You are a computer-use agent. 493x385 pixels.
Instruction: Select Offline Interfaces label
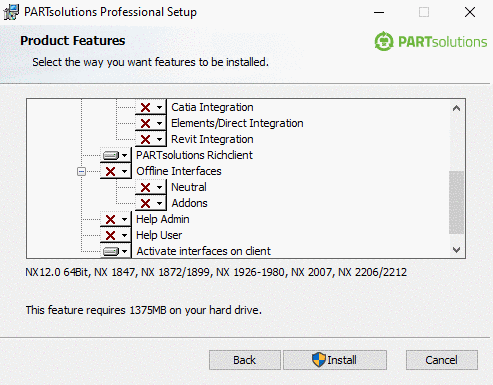[x=179, y=171]
